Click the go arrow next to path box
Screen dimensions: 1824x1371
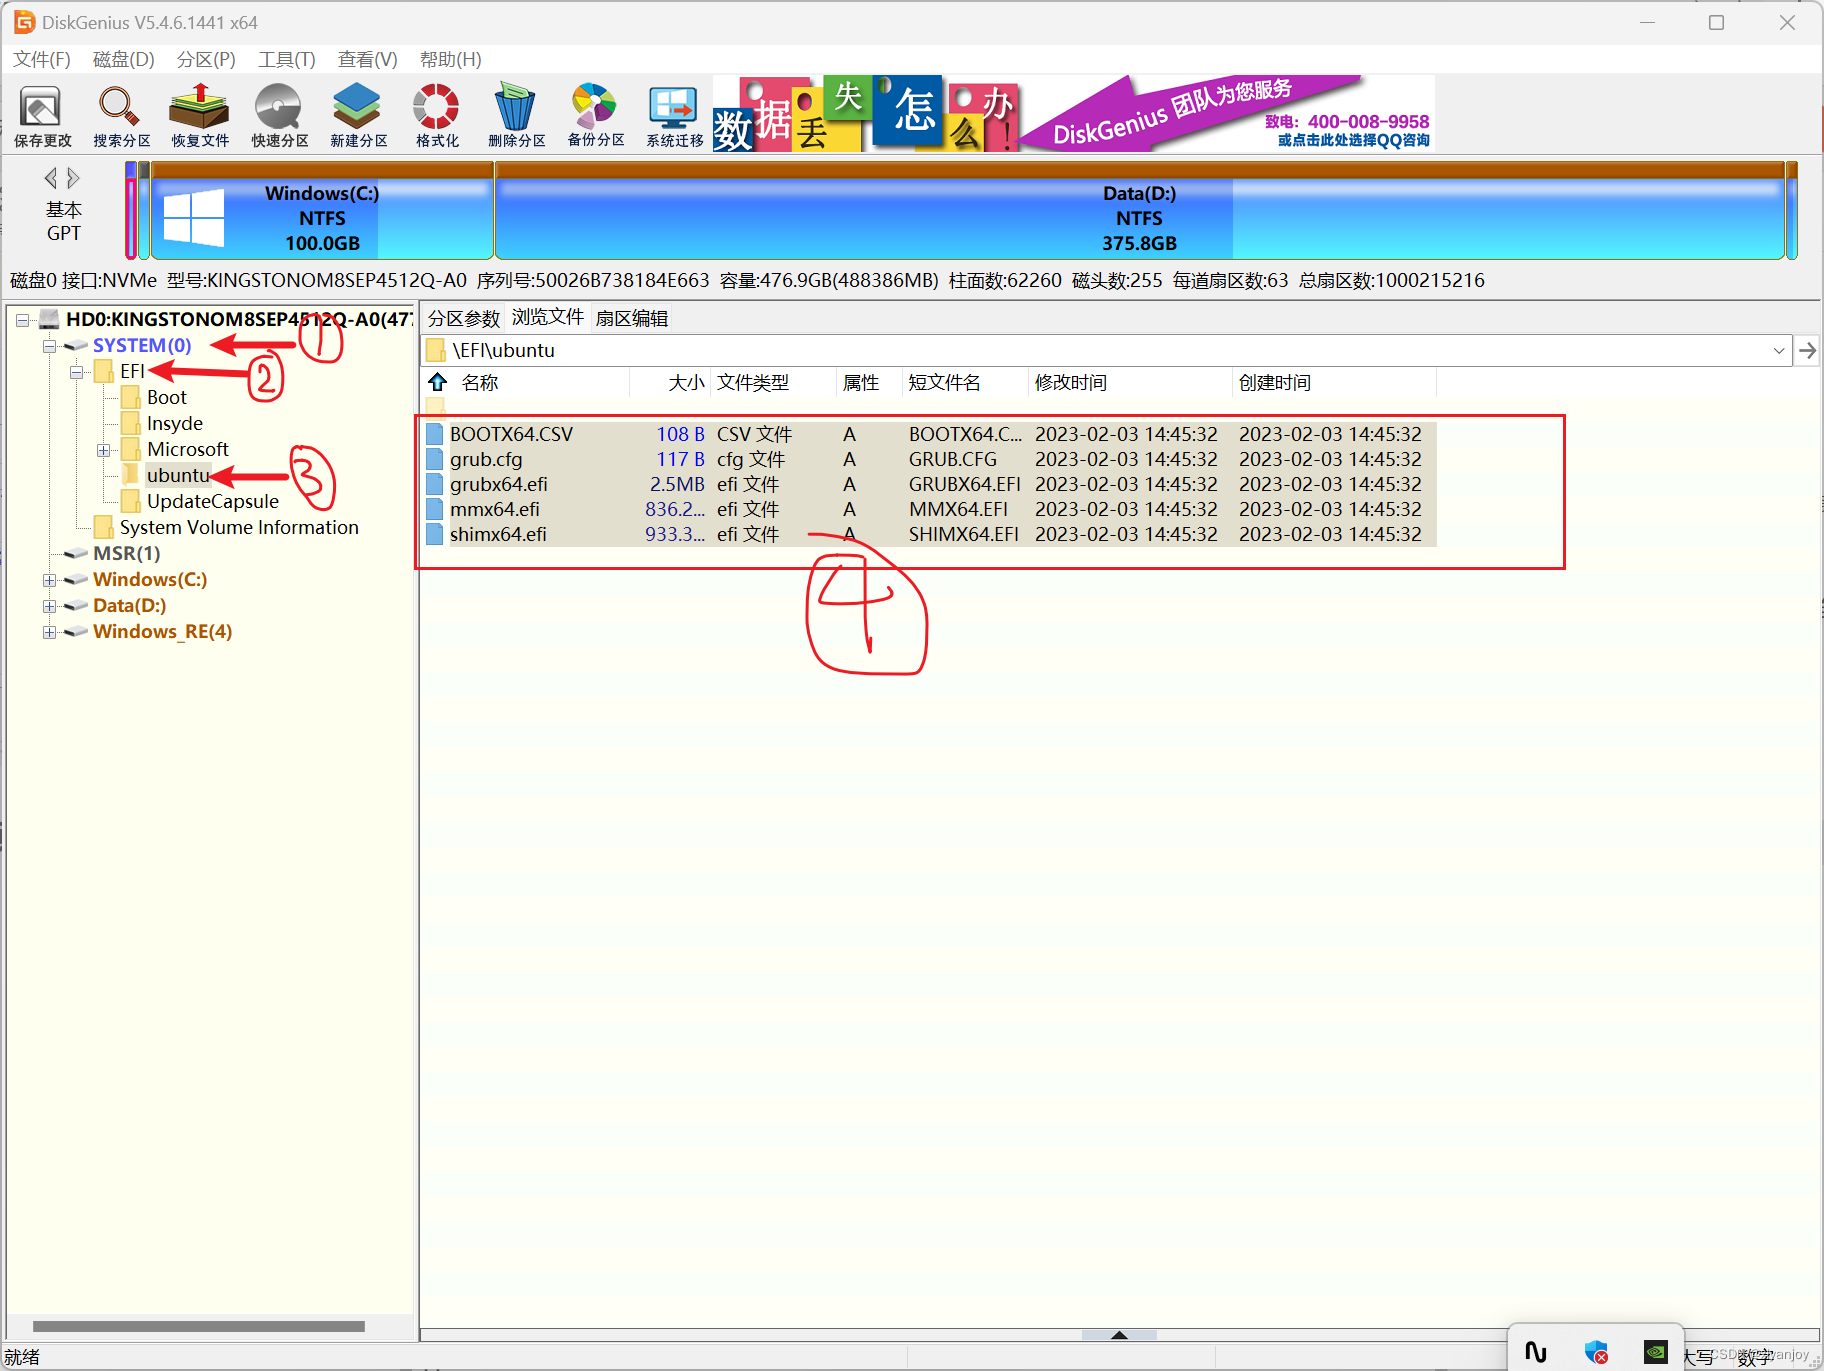point(1807,350)
